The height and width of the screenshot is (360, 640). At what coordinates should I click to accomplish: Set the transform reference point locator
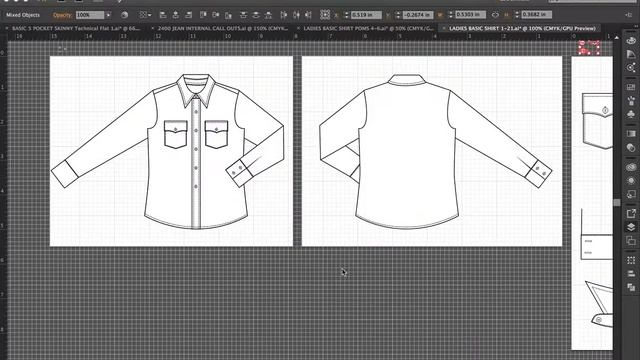point(325,15)
